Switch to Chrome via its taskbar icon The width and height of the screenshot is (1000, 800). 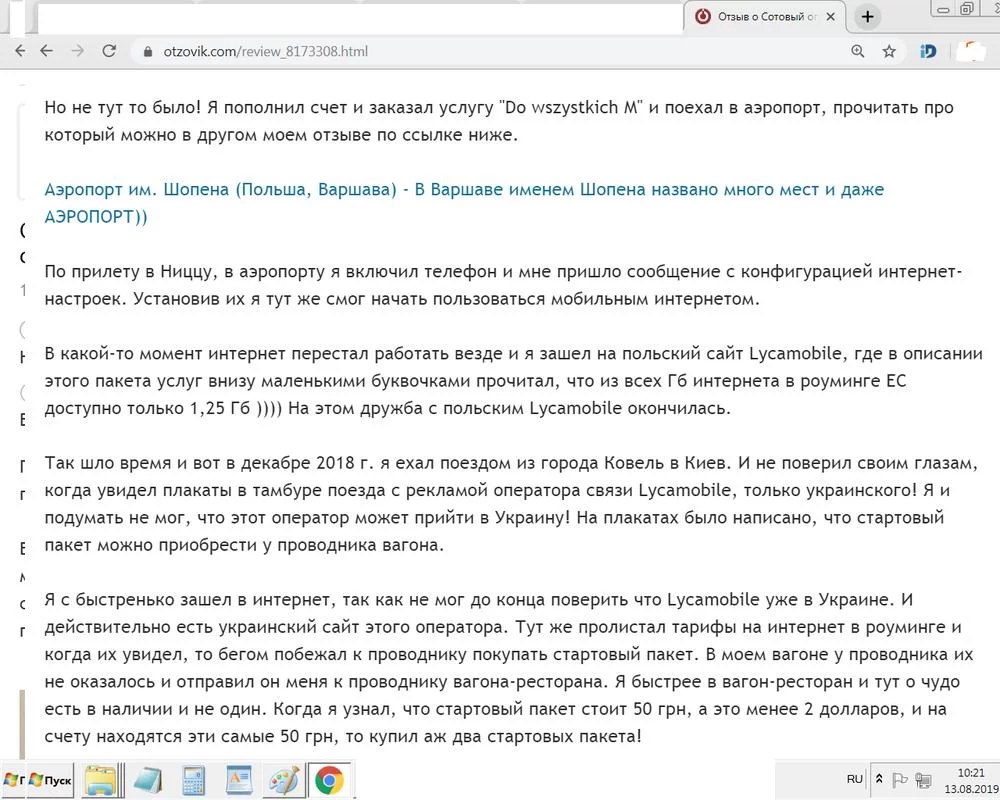329,780
